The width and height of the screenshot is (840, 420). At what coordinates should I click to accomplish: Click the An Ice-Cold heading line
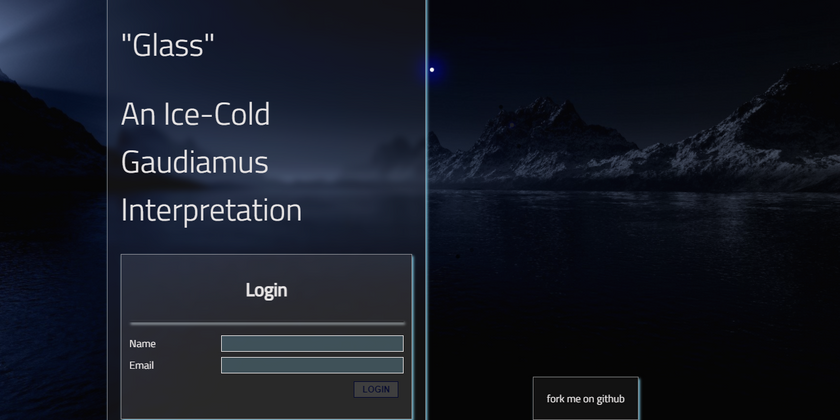196,114
